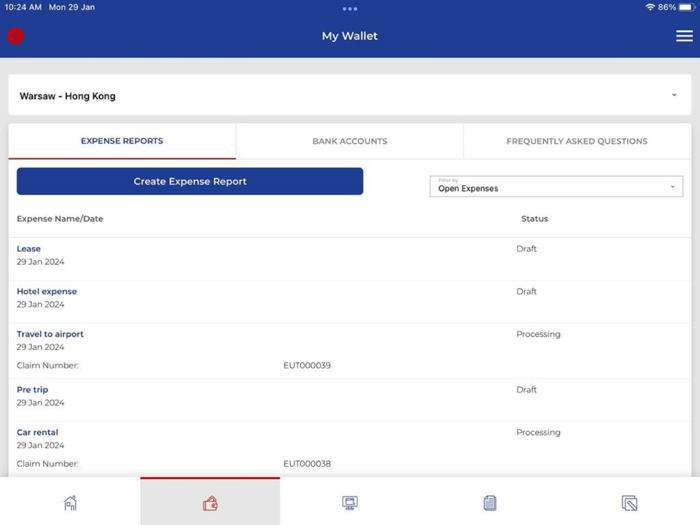Select claim number EUT000038

point(307,463)
